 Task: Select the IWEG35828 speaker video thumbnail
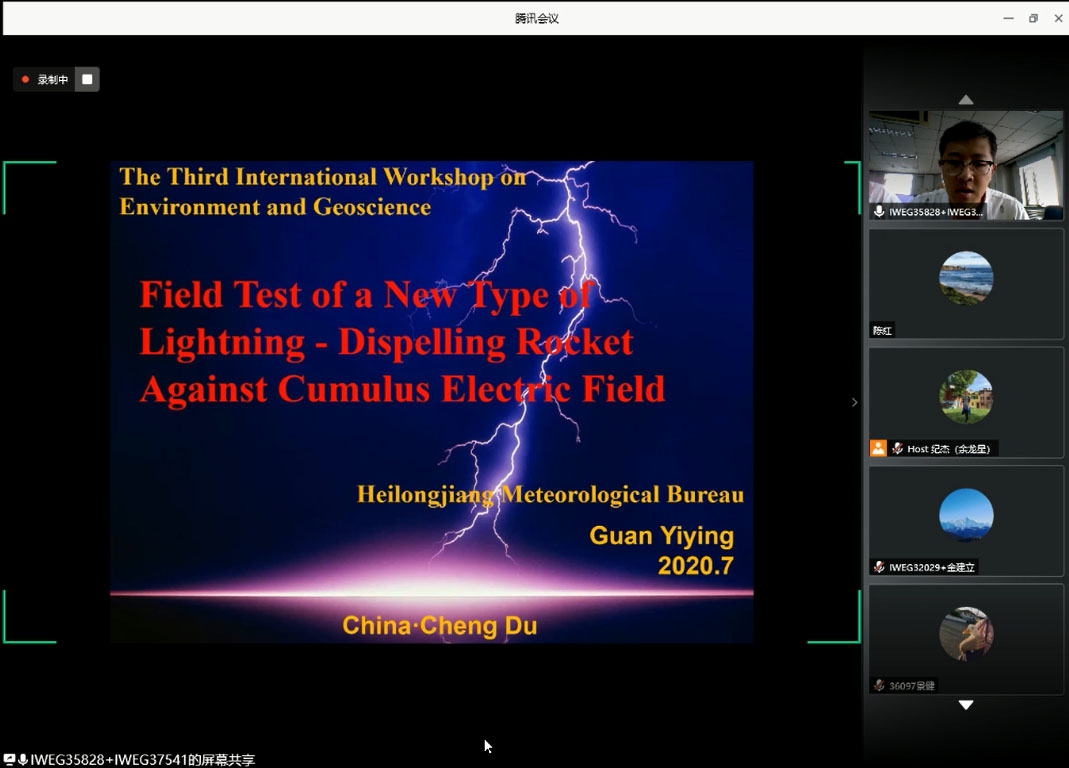[965, 165]
